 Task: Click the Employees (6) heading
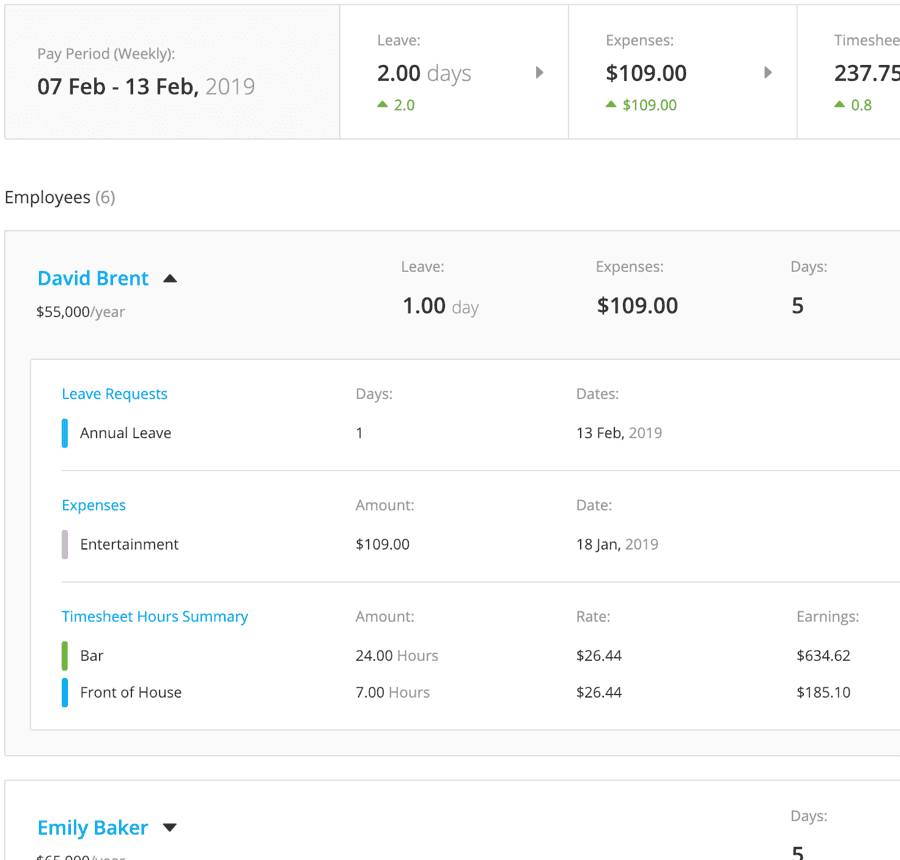pyautogui.click(x=60, y=197)
